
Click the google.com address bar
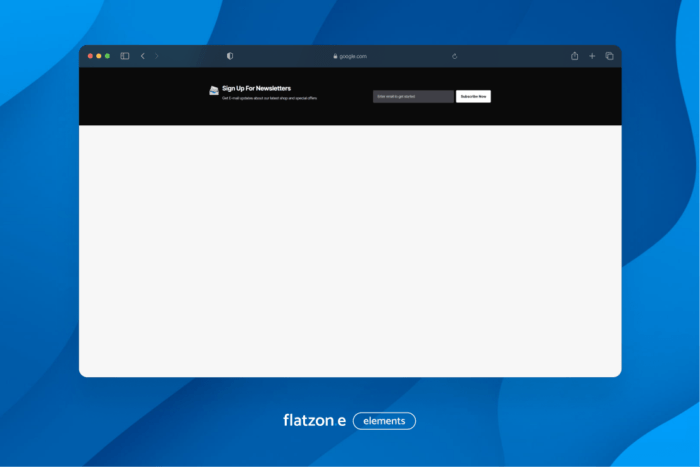[352, 57]
